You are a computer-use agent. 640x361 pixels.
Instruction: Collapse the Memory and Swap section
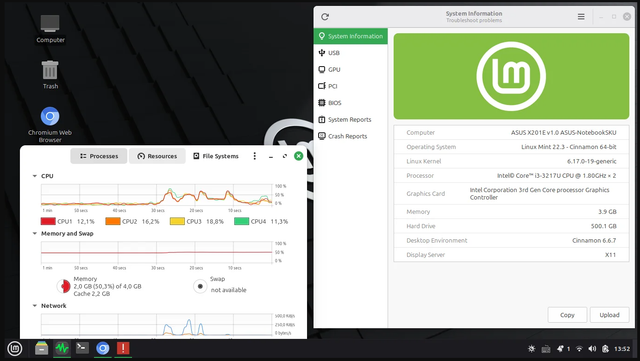tap(35, 234)
